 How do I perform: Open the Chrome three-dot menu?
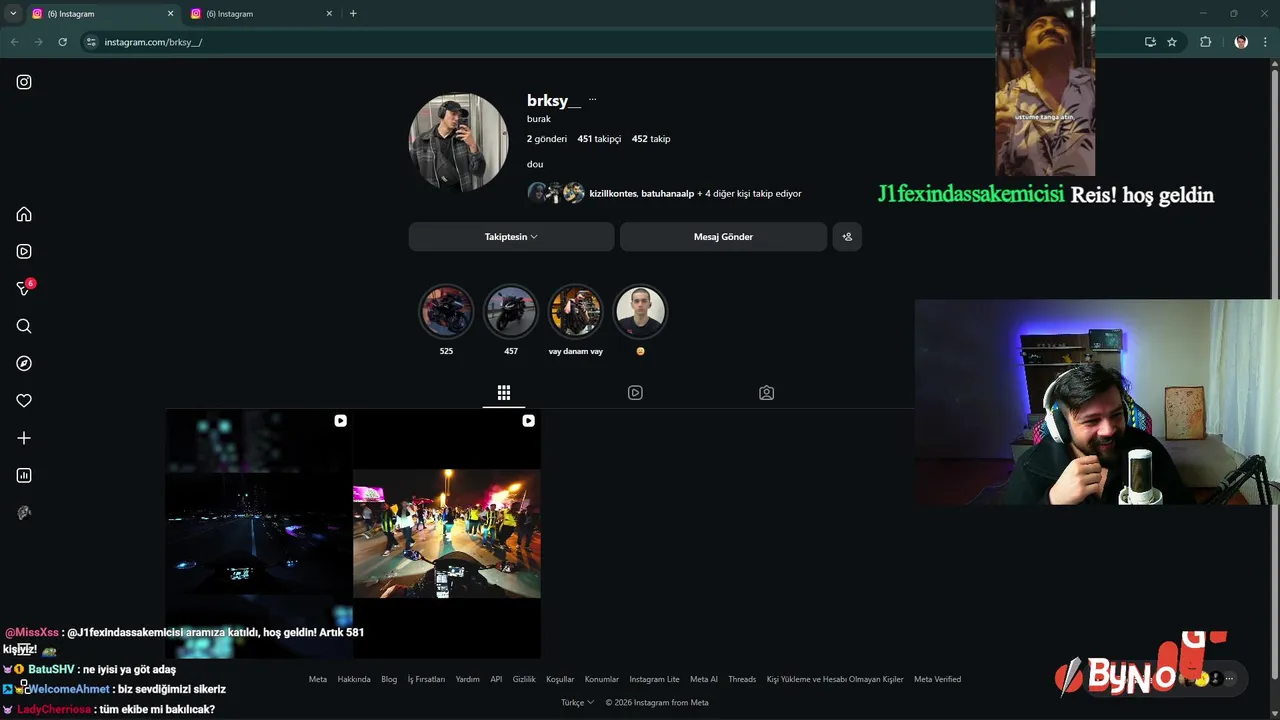pos(1265,42)
